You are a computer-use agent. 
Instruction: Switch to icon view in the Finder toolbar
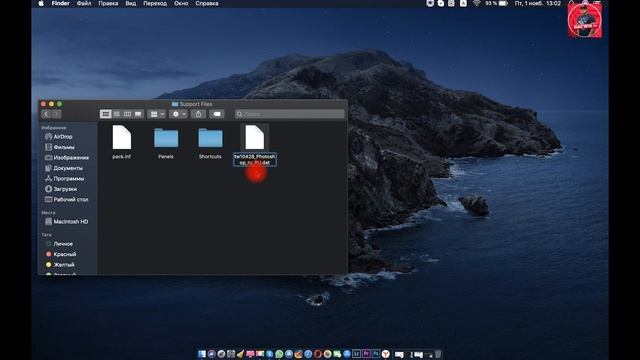(x=105, y=114)
